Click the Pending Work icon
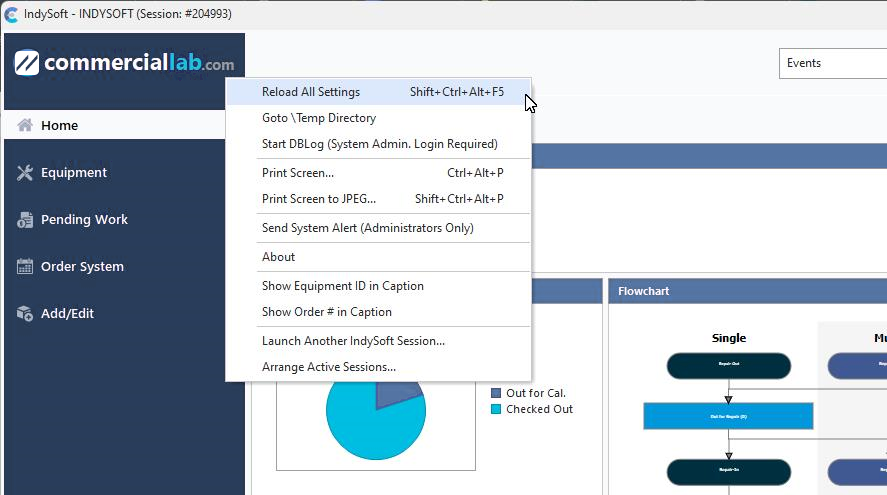Screen dimensions: 887x495 (x=25, y=219)
